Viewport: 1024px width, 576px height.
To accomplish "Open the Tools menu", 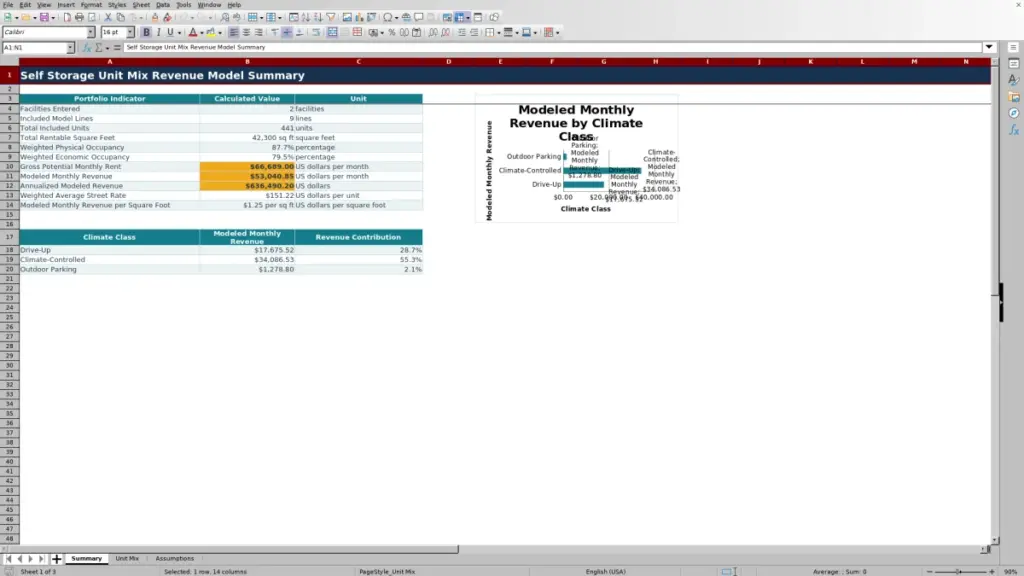I will point(184,5).
